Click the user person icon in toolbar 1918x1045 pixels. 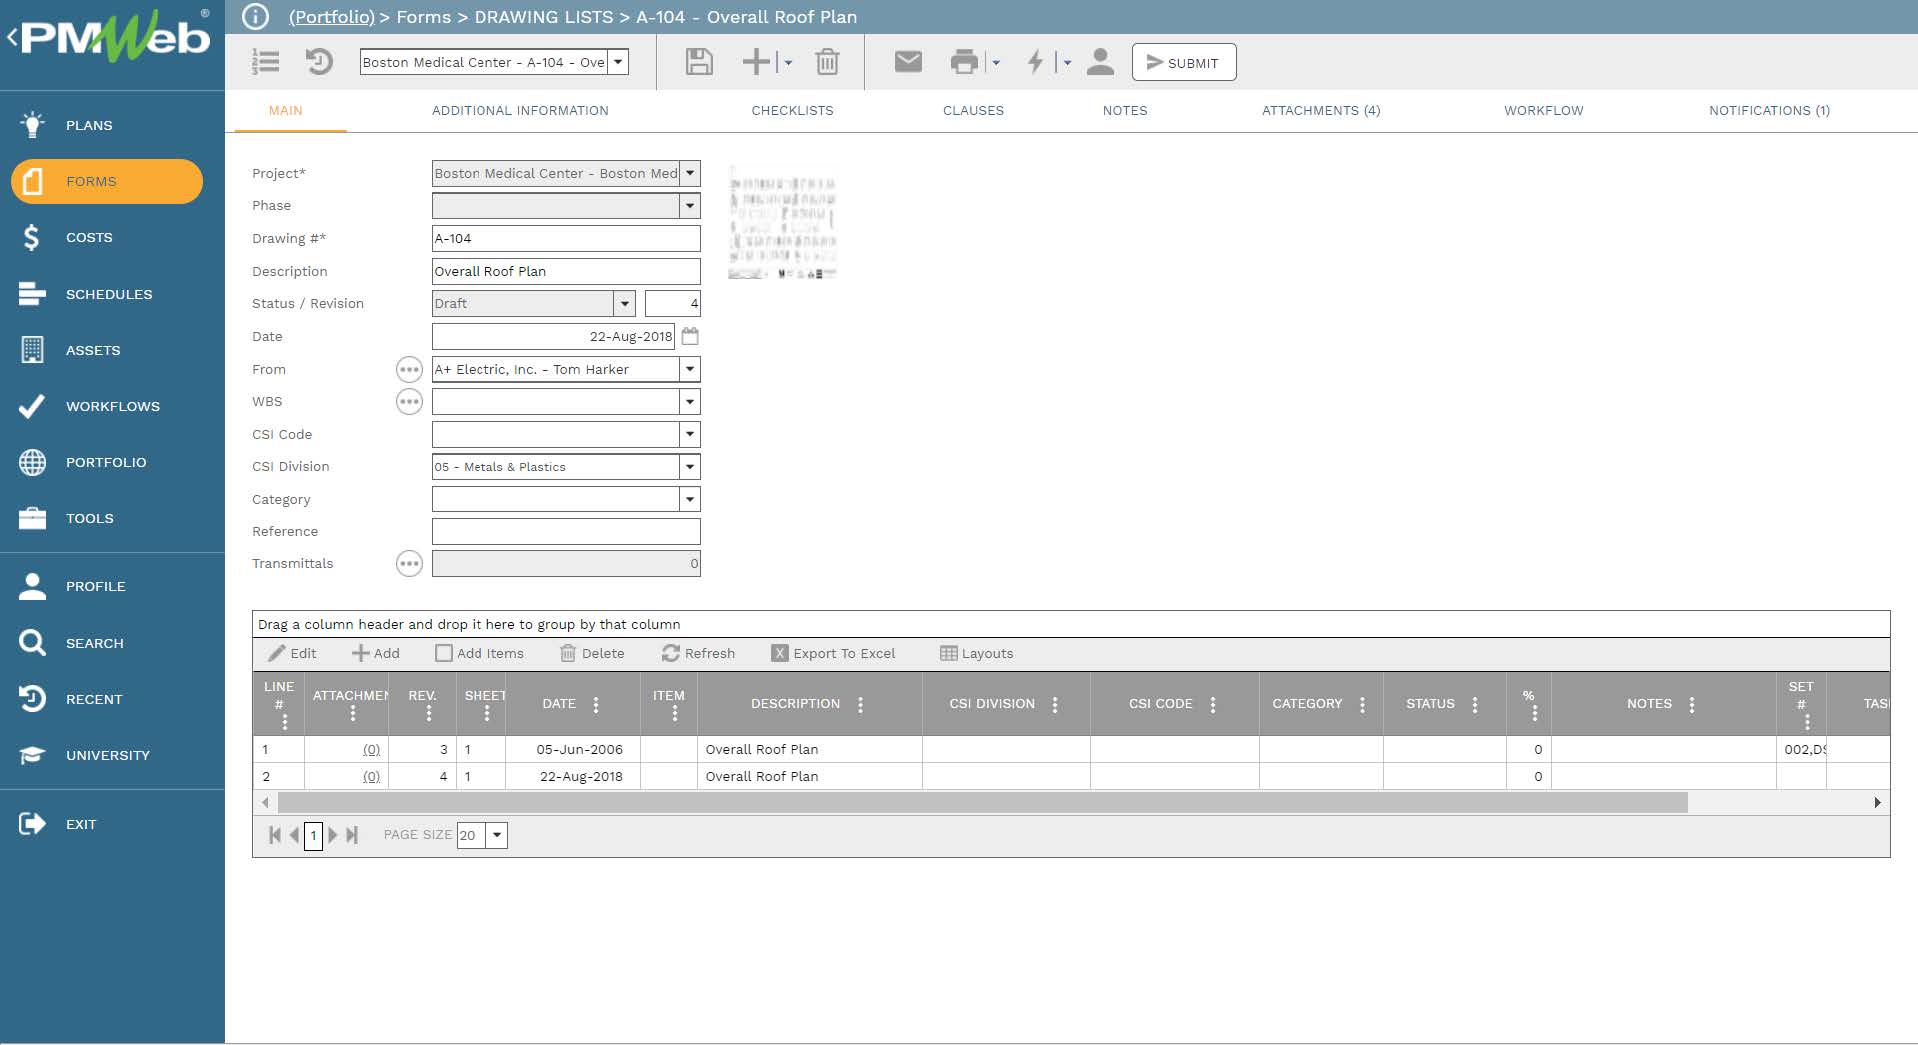(x=1100, y=62)
